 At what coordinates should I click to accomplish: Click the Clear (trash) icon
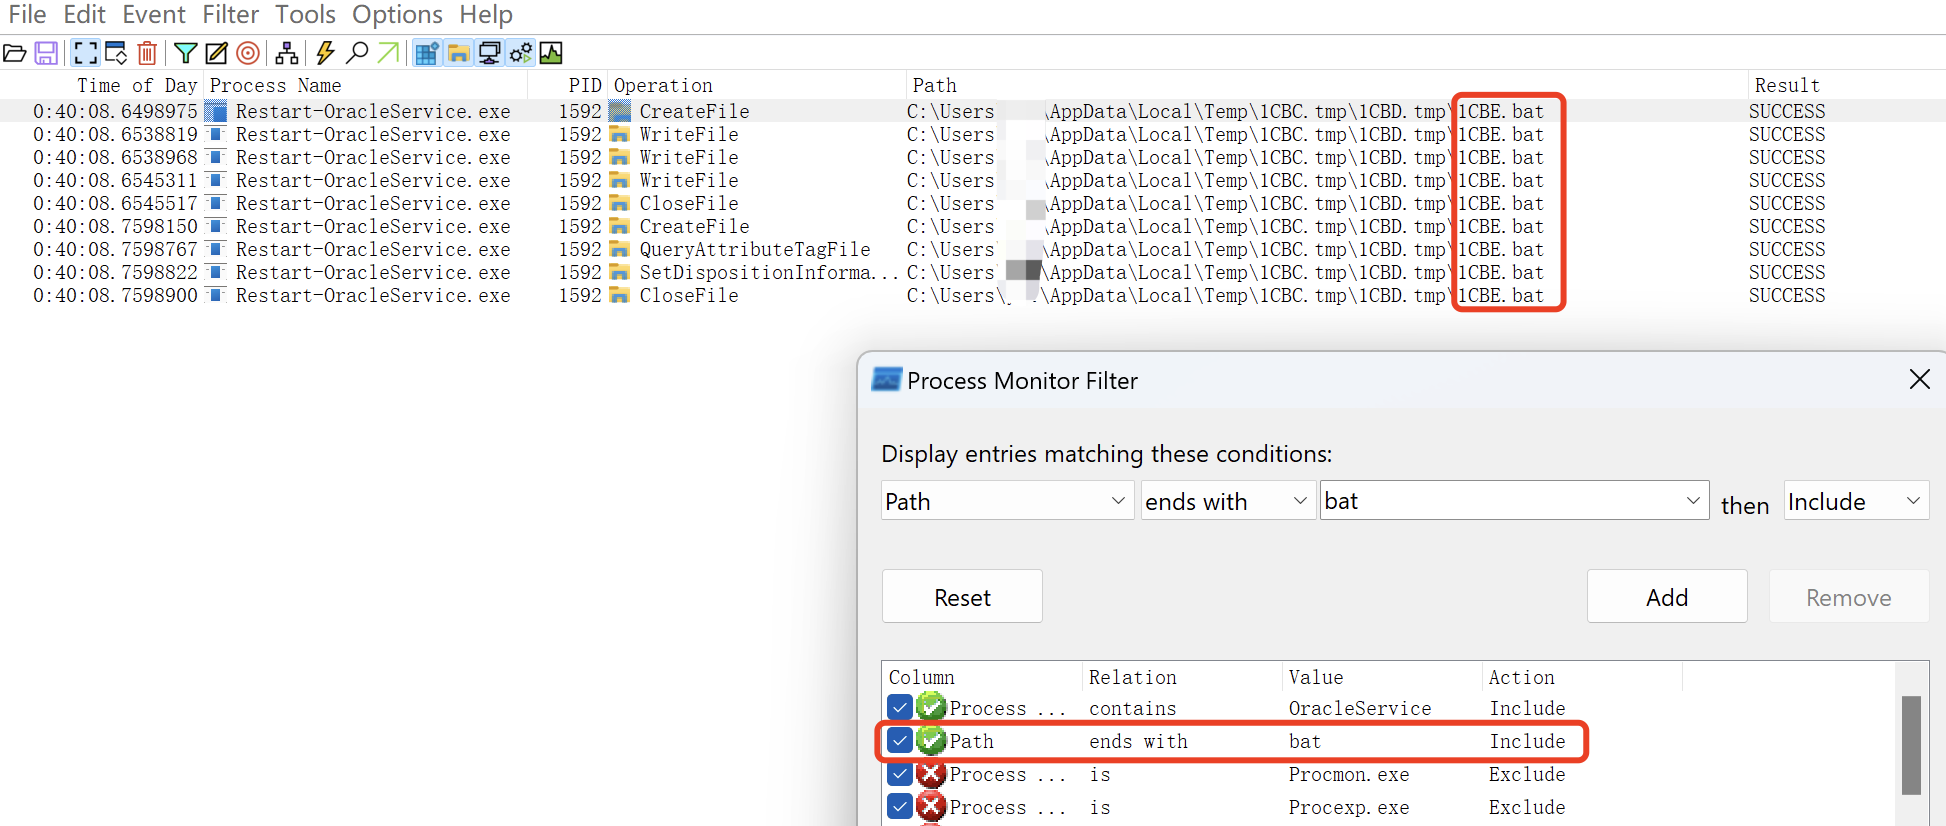(x=147, y=53)
